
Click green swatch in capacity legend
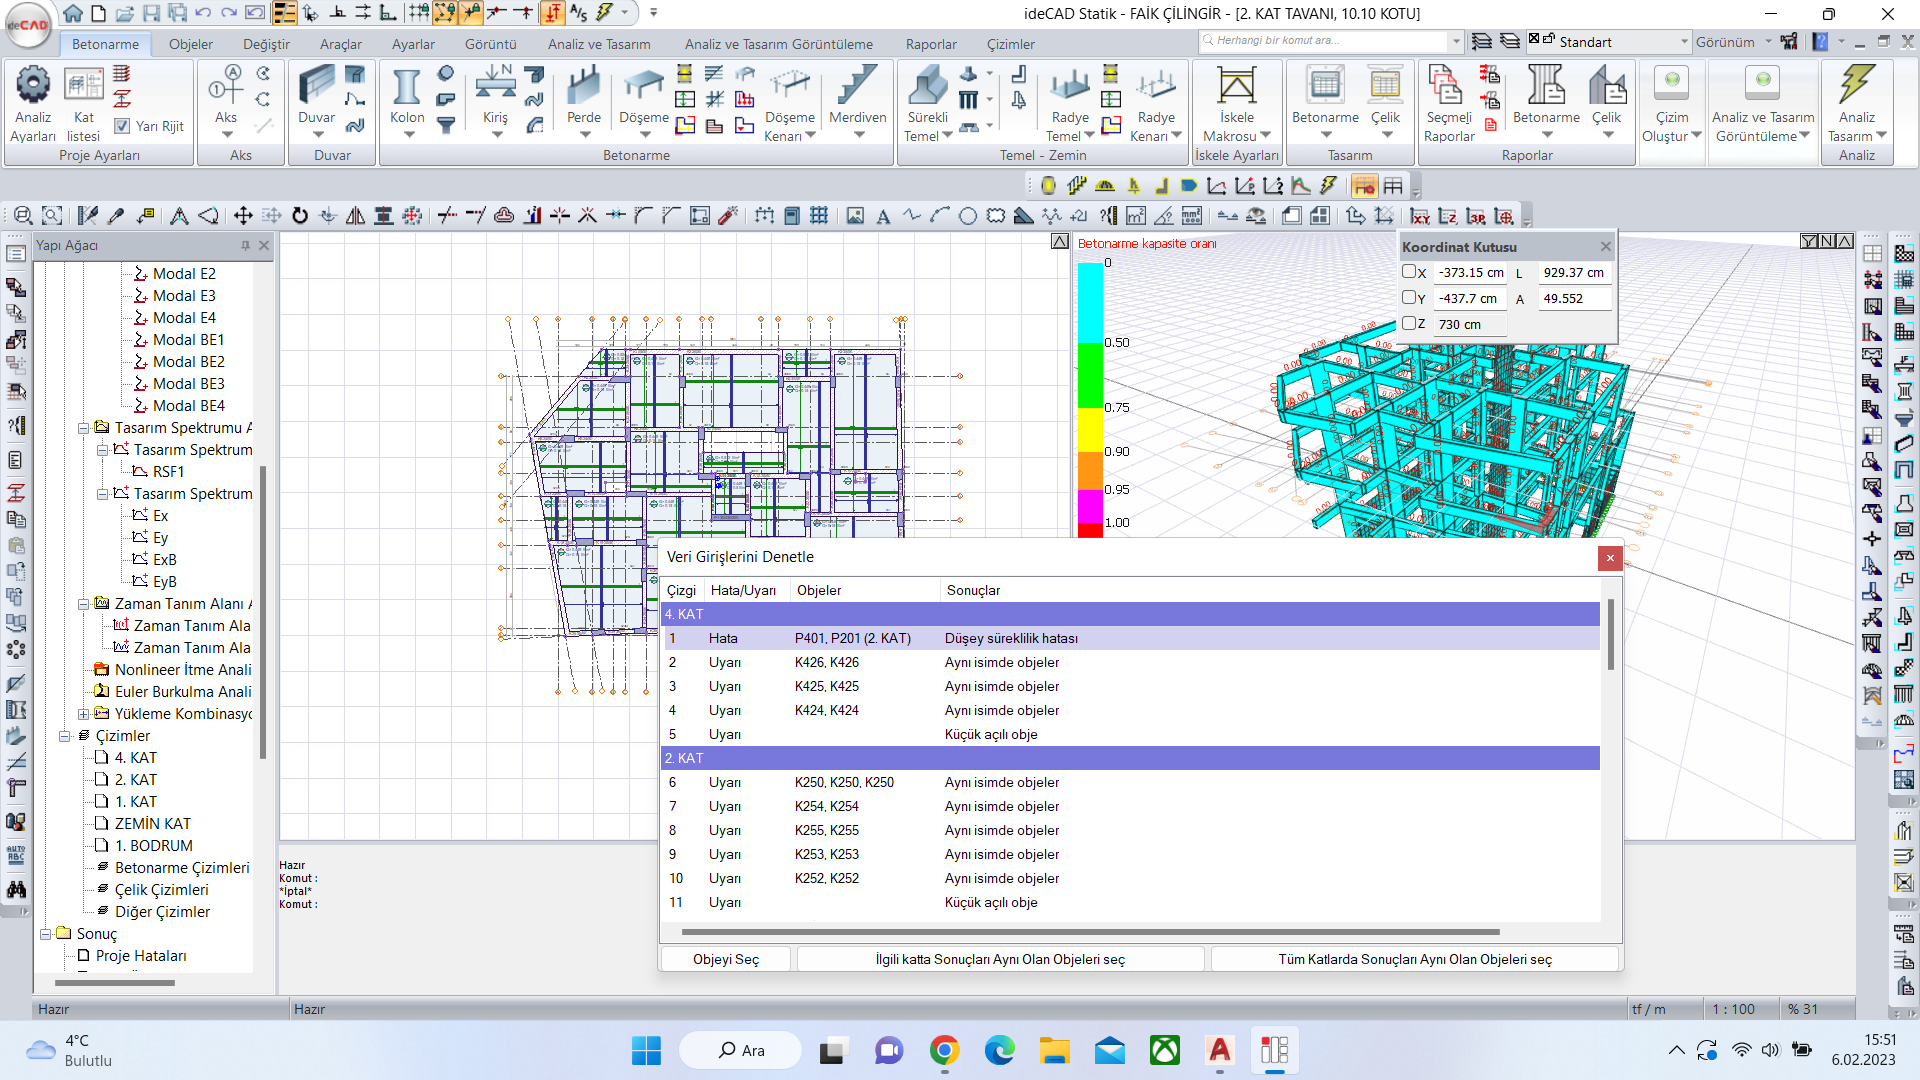1090,375
